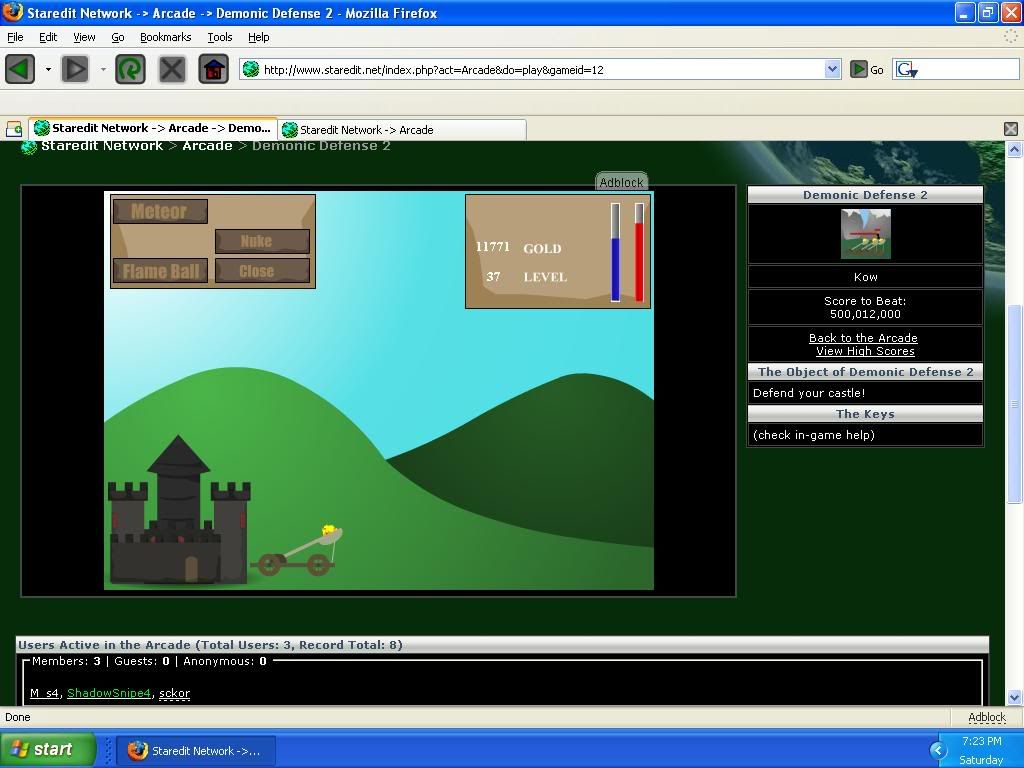The image size is (1024, 768).
Task: Click the site globe icon in the address bar
Action: 251,69
